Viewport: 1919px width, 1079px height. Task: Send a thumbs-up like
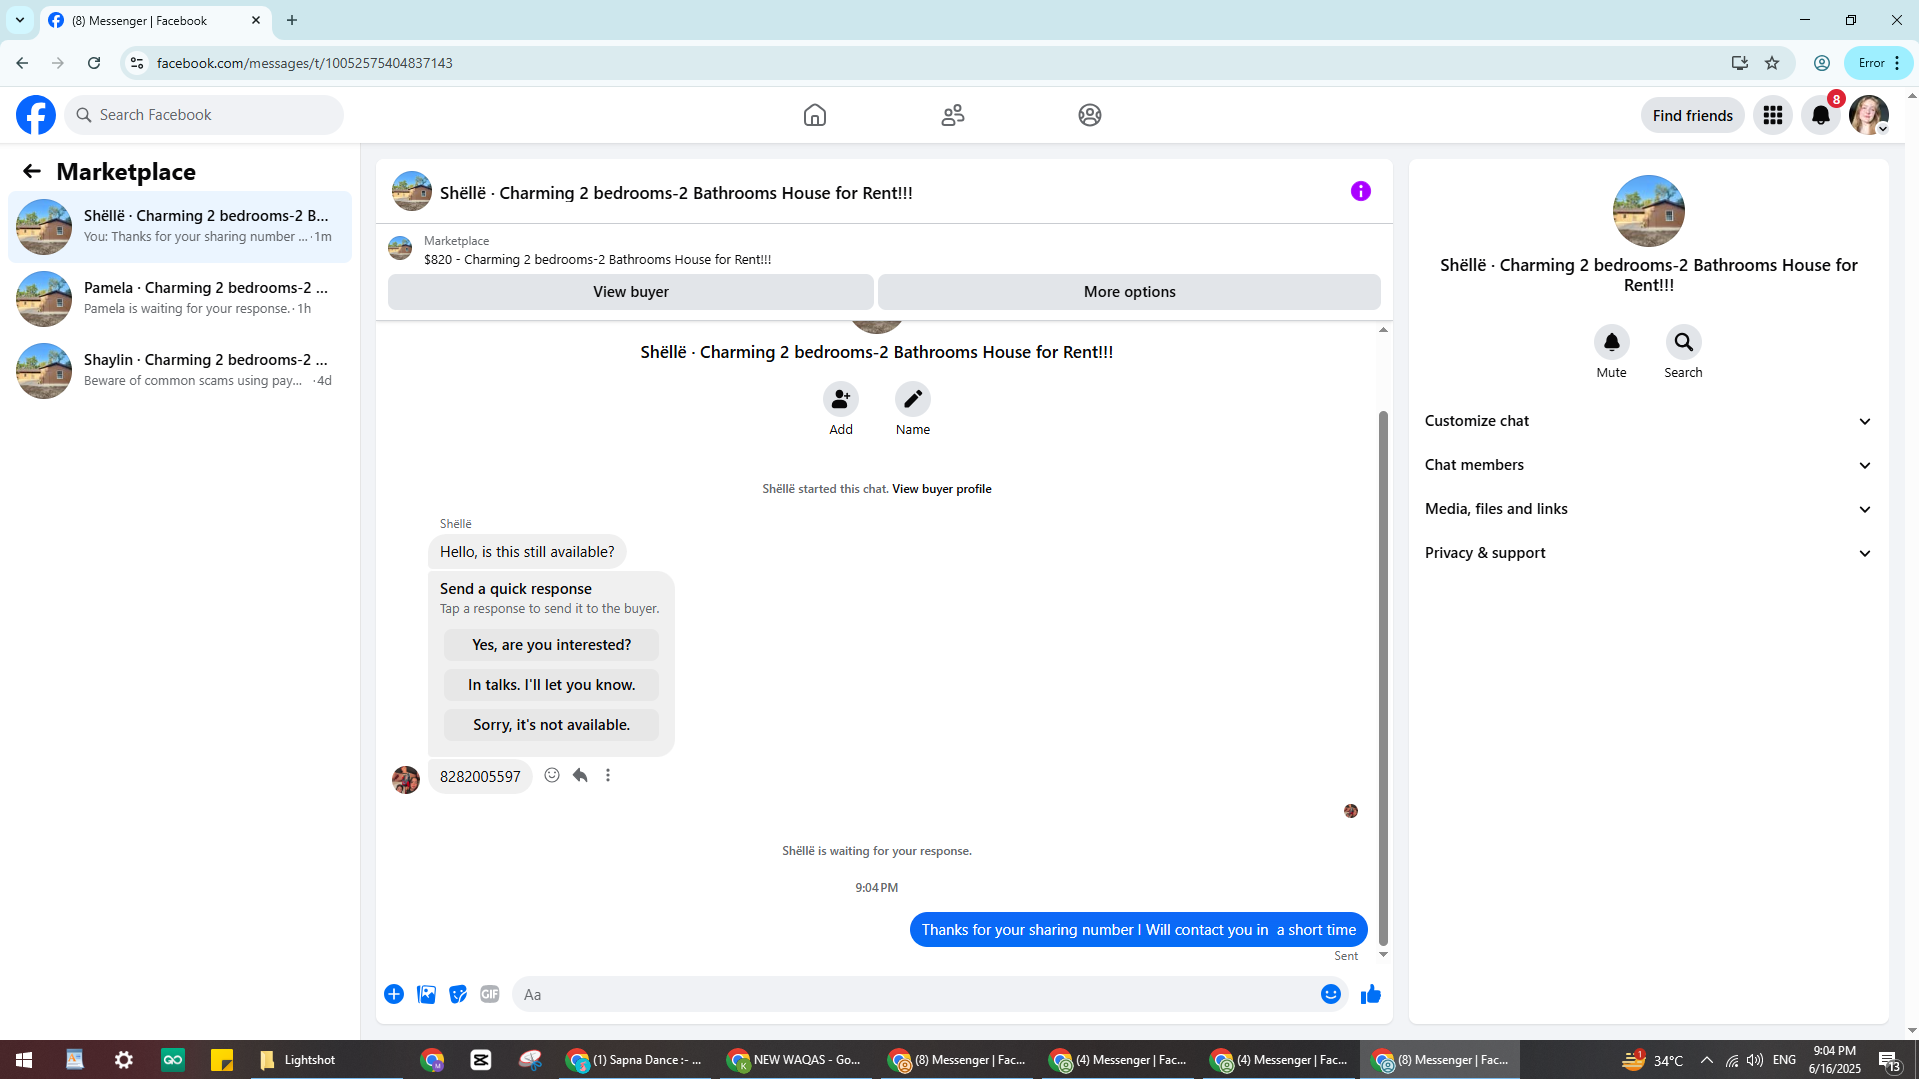click(x=1371, y=994)
